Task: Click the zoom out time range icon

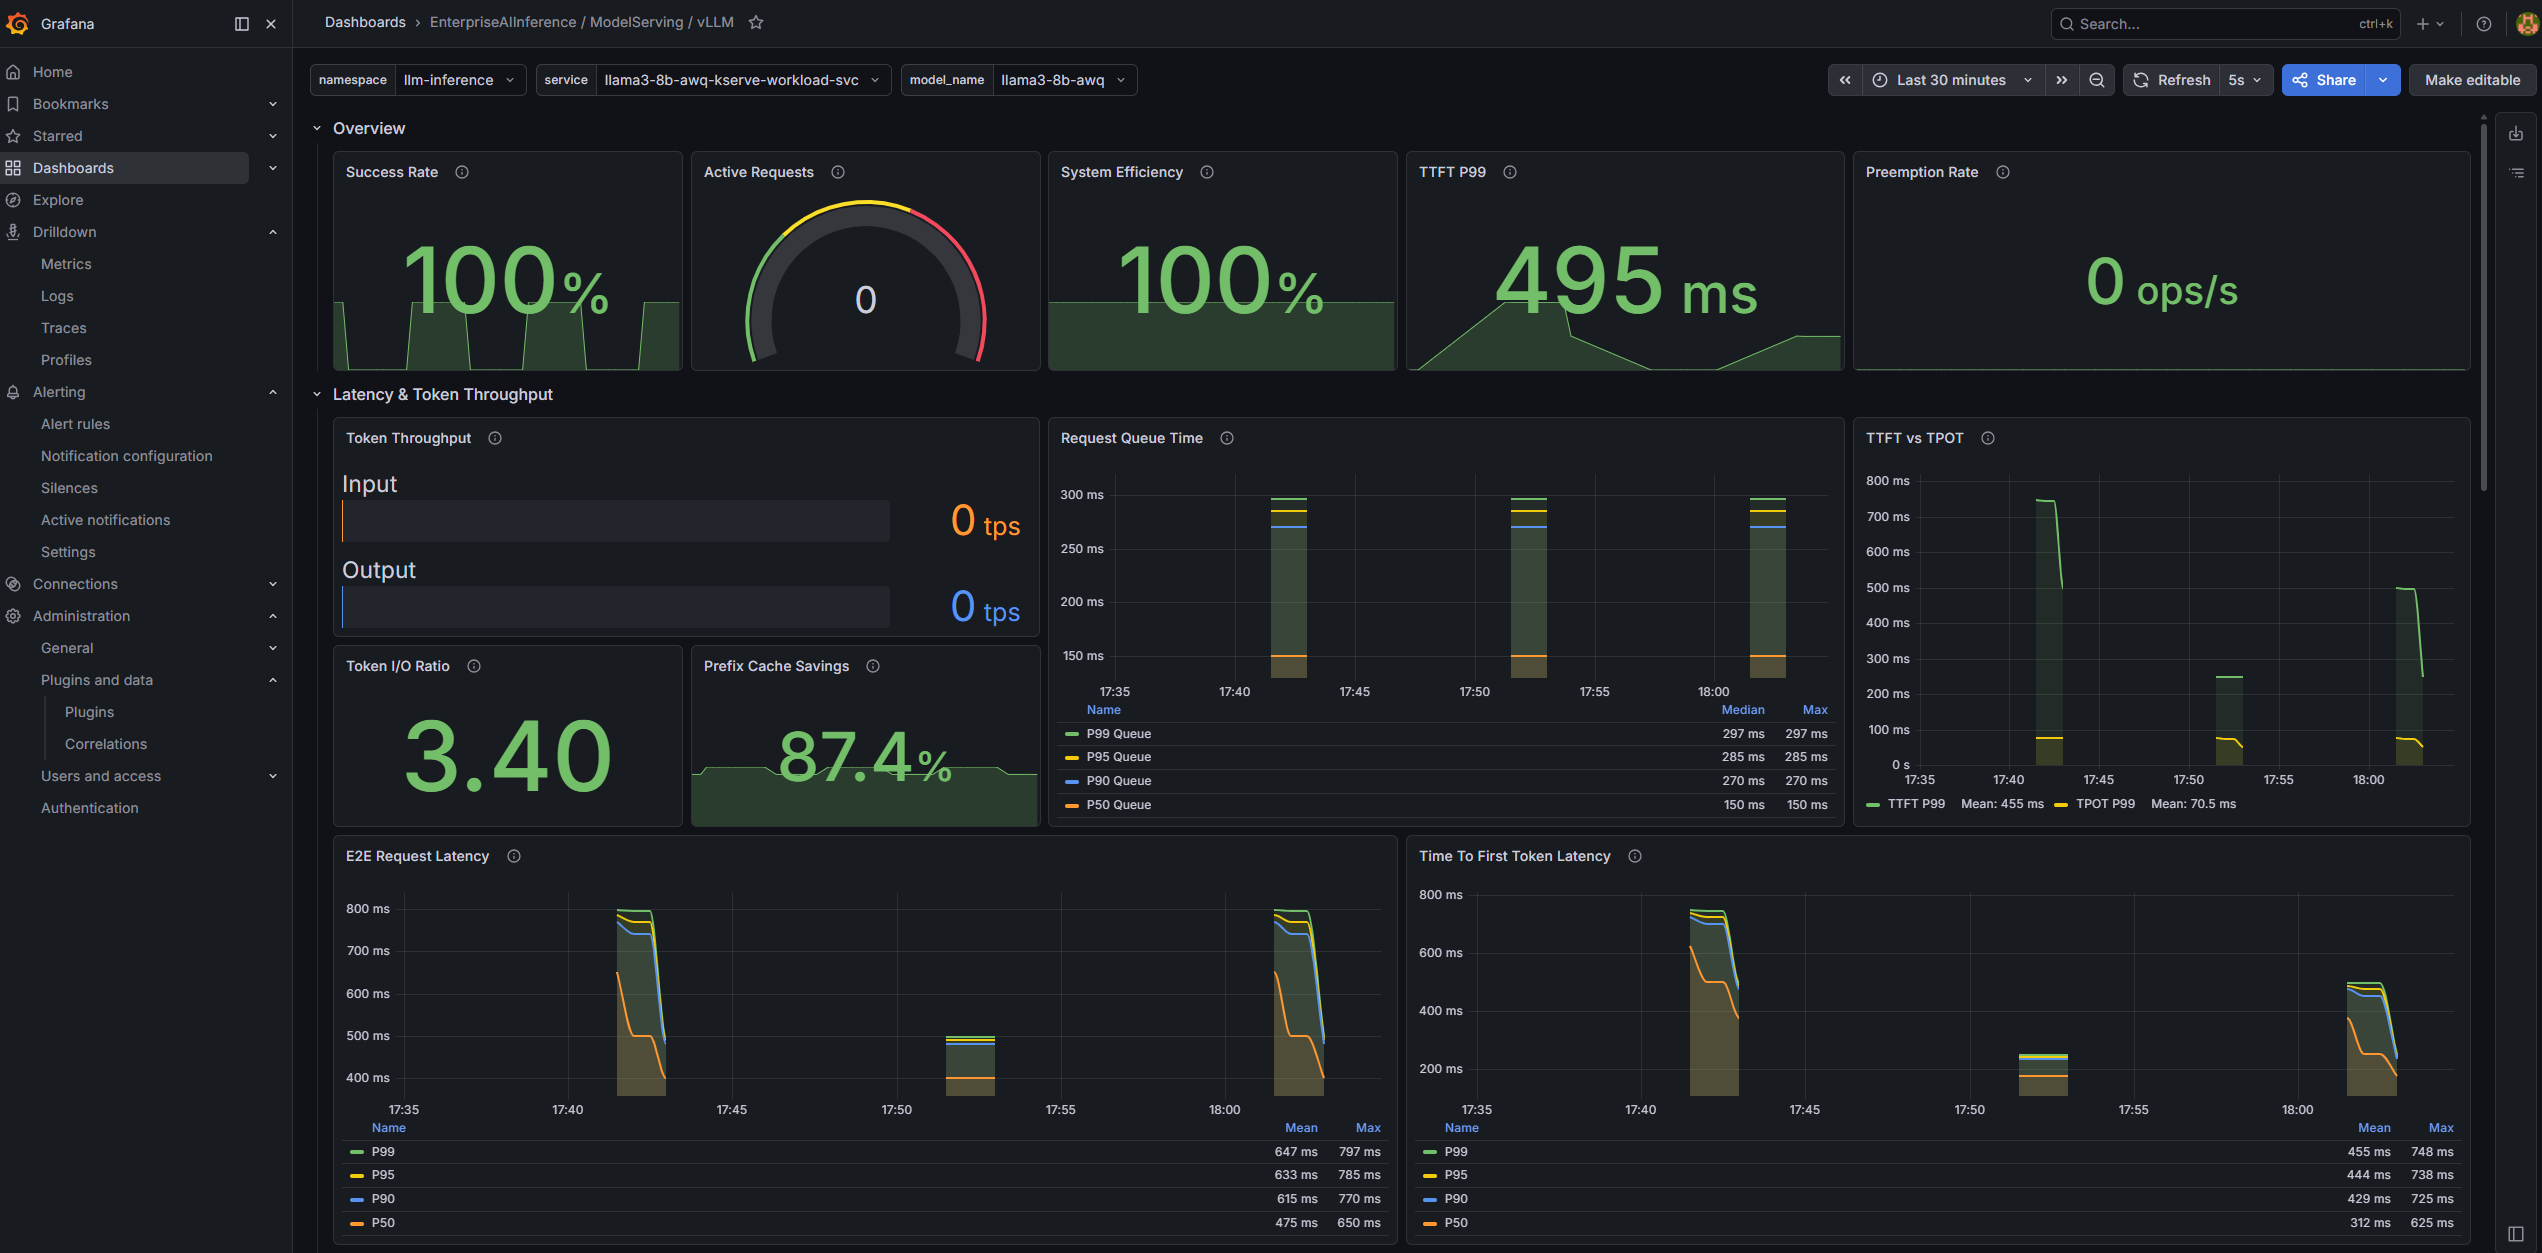Action: (x=2097, y=80)
